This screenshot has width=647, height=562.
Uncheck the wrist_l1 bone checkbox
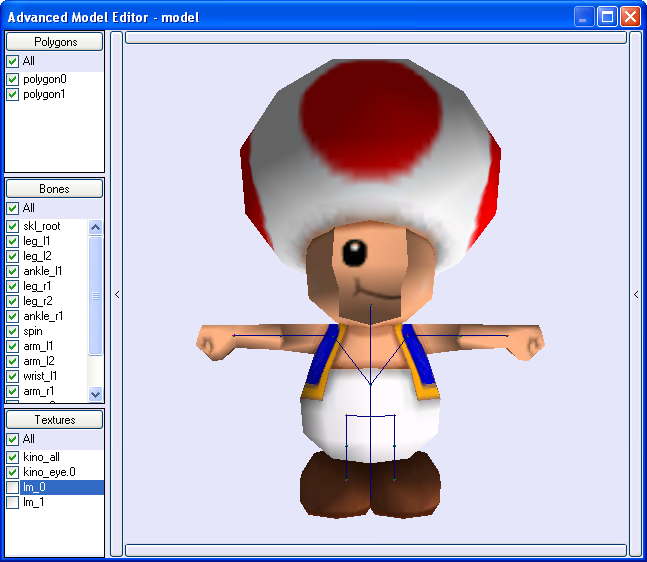12,376
